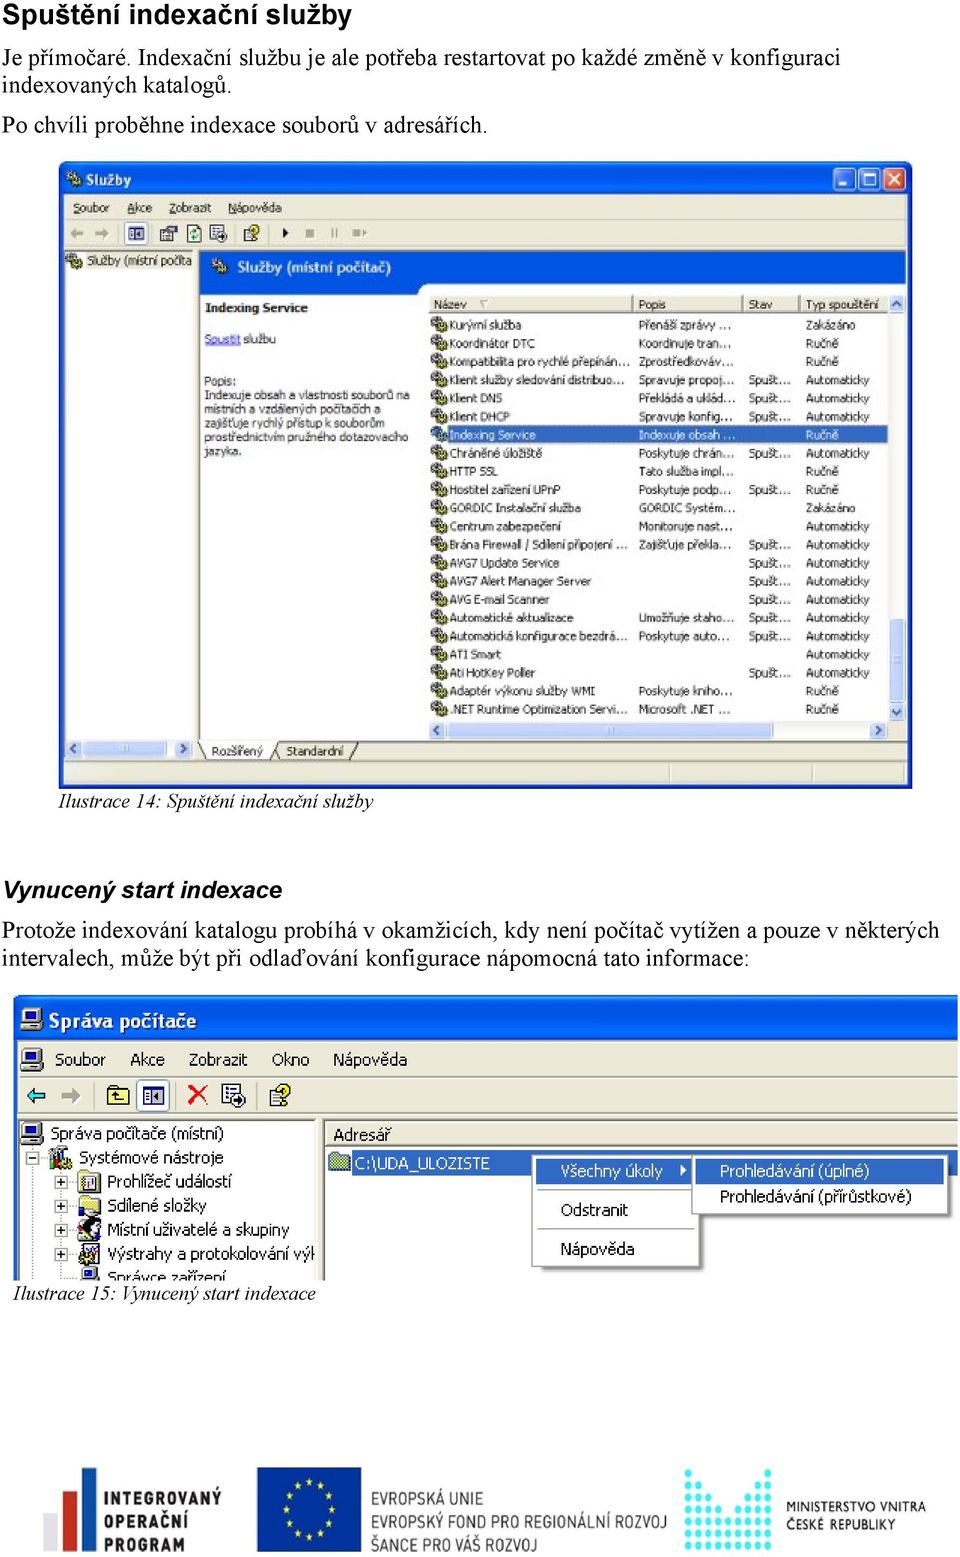Toggle console tree icon in Služby toolbar
The image size is (960, 1557).
click(x=136, y=233)
